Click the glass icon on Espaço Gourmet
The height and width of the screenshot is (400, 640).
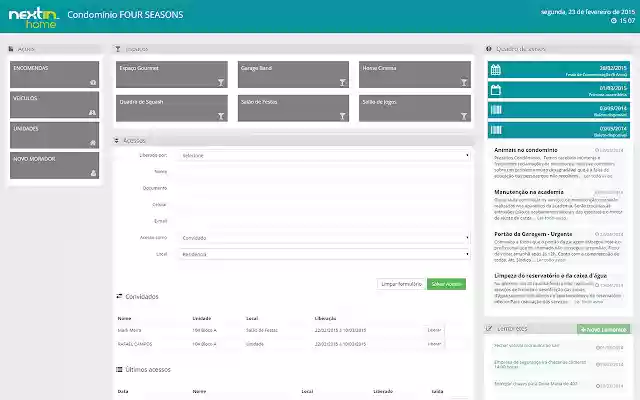coord(221,82)
